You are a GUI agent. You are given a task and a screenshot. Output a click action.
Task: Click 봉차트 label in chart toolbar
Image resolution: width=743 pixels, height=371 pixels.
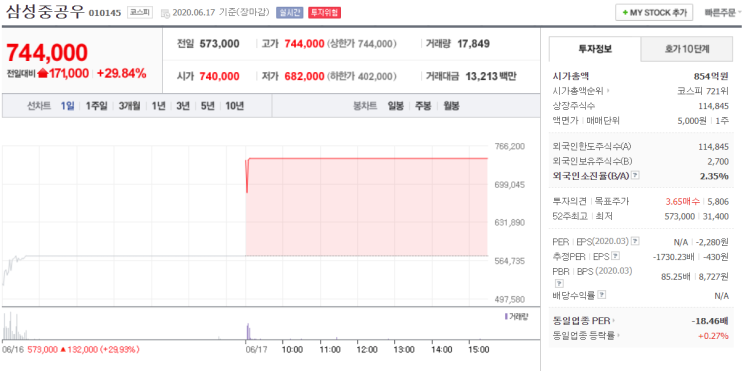coord(365,106)
